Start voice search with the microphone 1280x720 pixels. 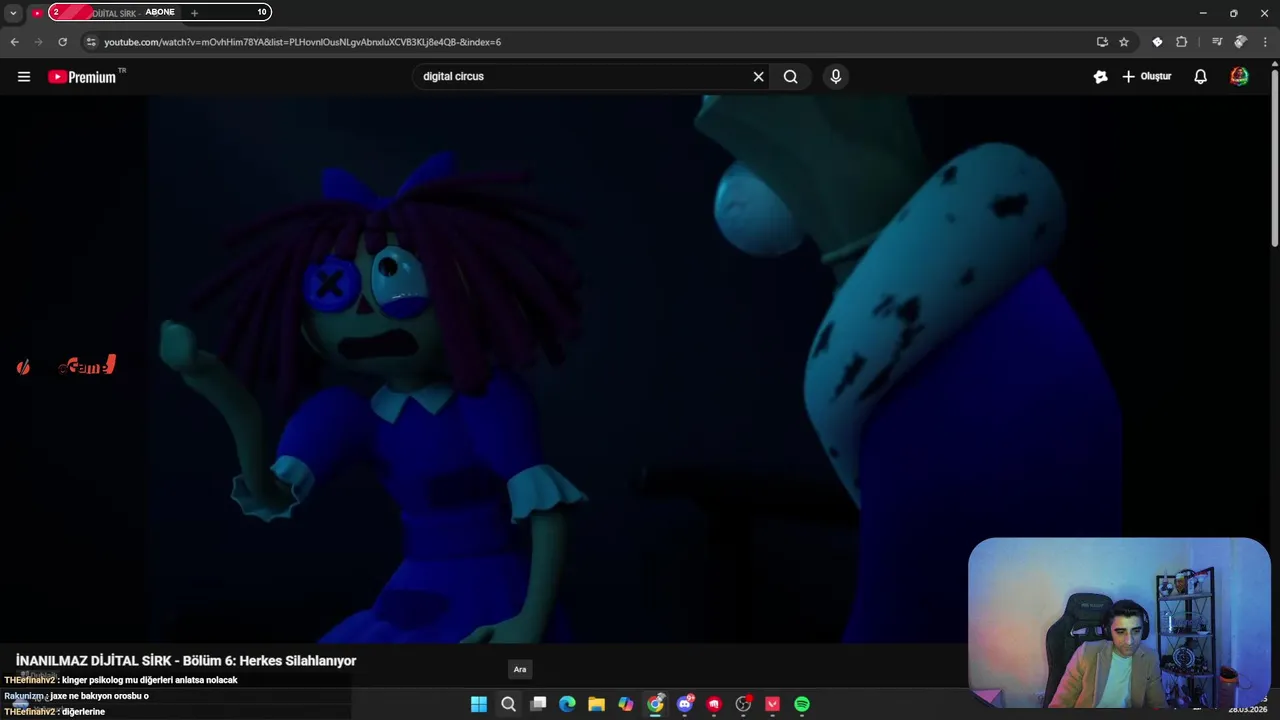(836, 77)
